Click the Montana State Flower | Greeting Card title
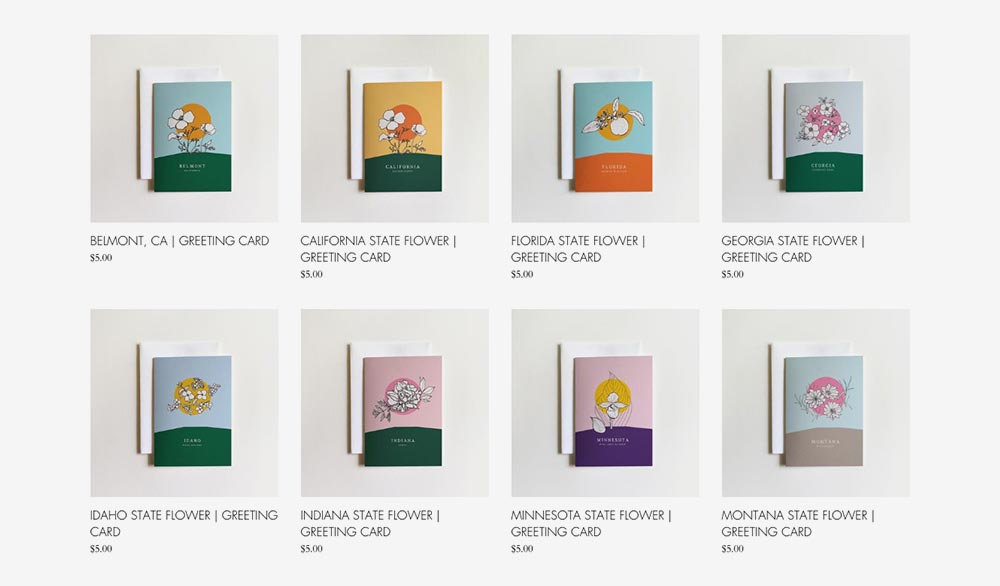1000x586 pixels. coord(798,524)
